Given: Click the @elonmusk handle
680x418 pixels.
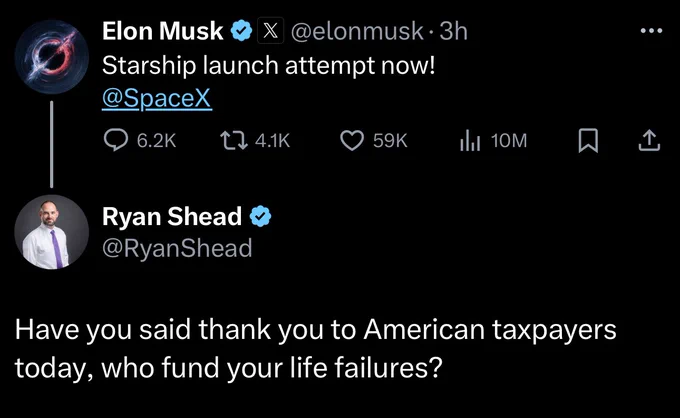Looking at the screenshot, I should click(x=357, y=31).
